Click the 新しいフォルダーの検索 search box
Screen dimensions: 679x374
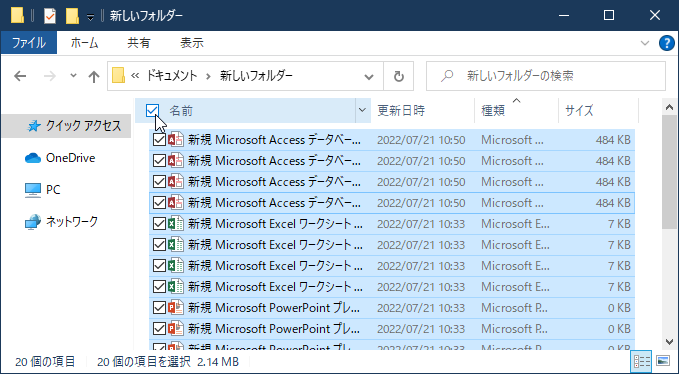(x=546, y=76)
